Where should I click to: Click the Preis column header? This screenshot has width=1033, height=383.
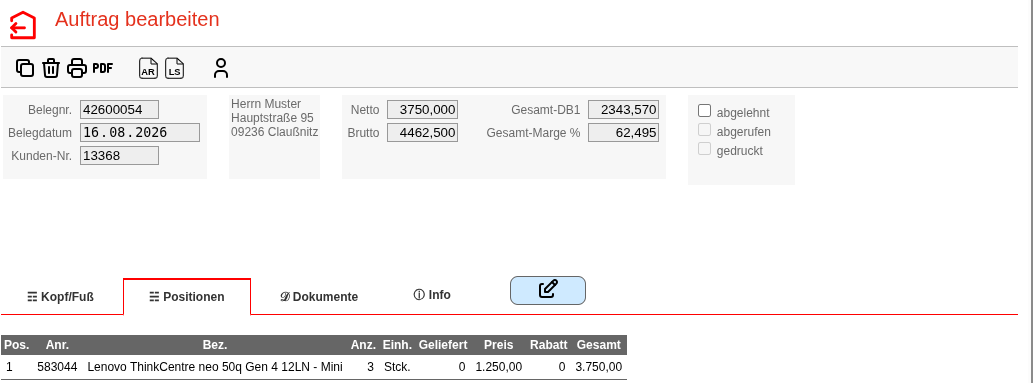[x=498, y=345]
